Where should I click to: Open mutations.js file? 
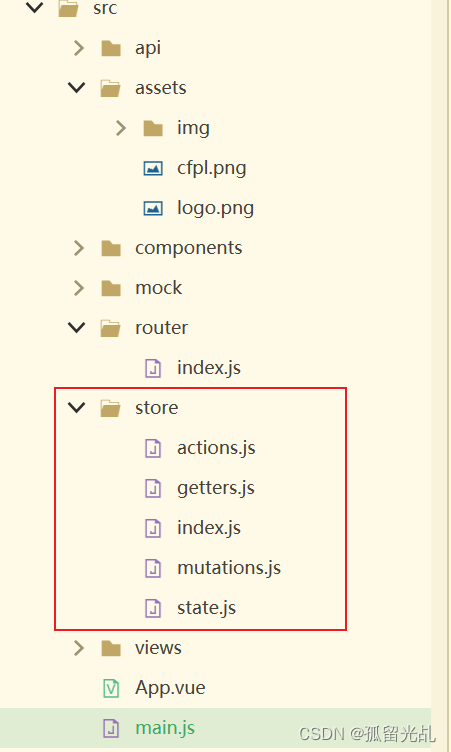[229, 568]
